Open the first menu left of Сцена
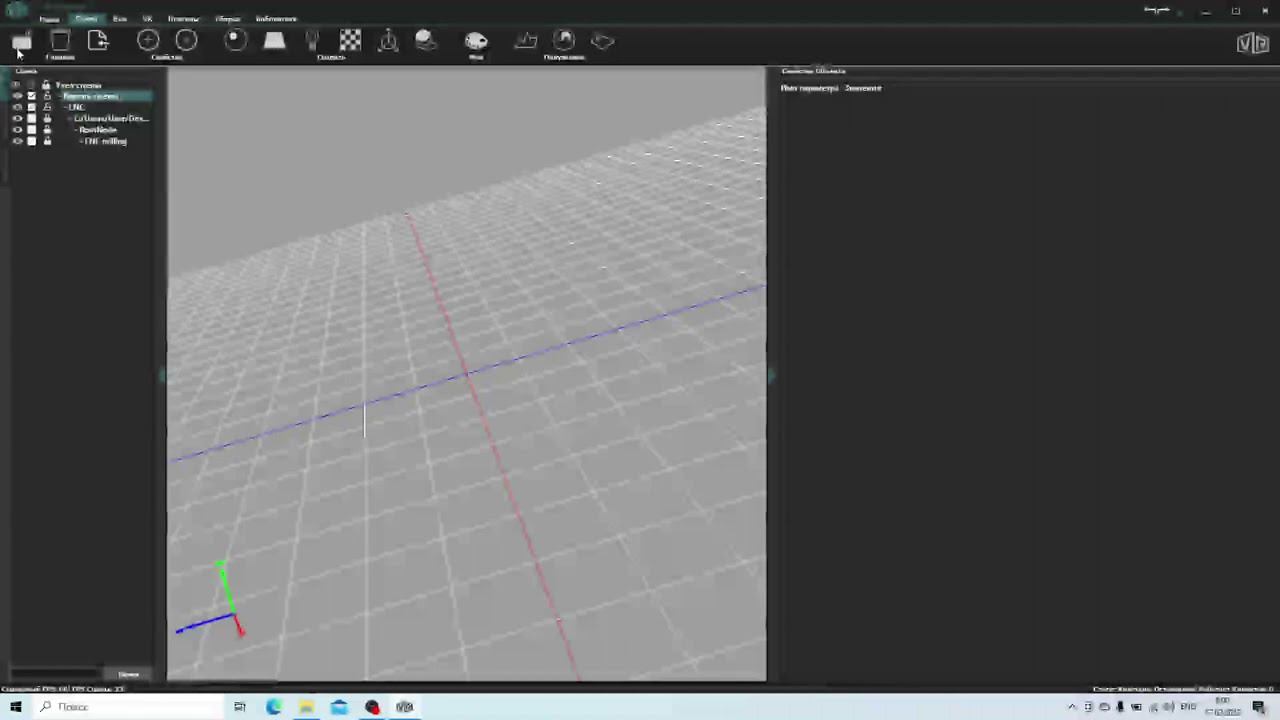1280x720 pixels. (x=49, y=19)
